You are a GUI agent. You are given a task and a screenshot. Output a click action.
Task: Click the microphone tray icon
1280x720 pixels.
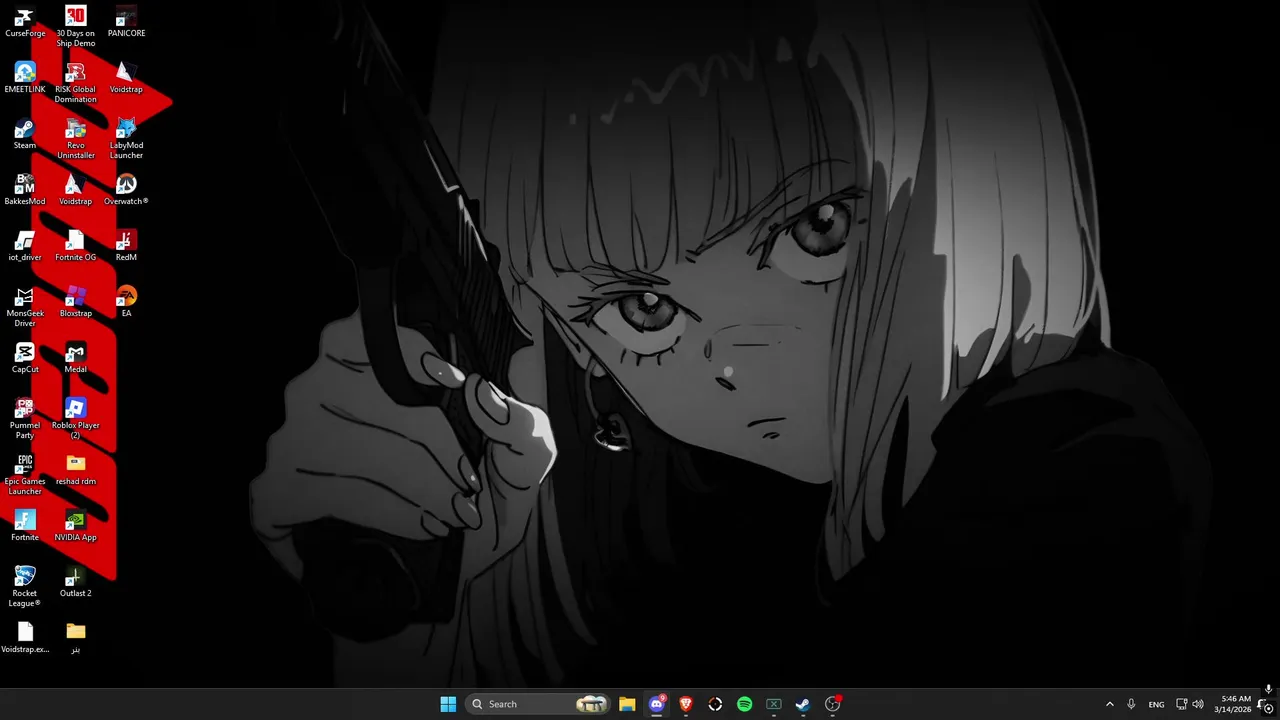[x=1131, y=704]
